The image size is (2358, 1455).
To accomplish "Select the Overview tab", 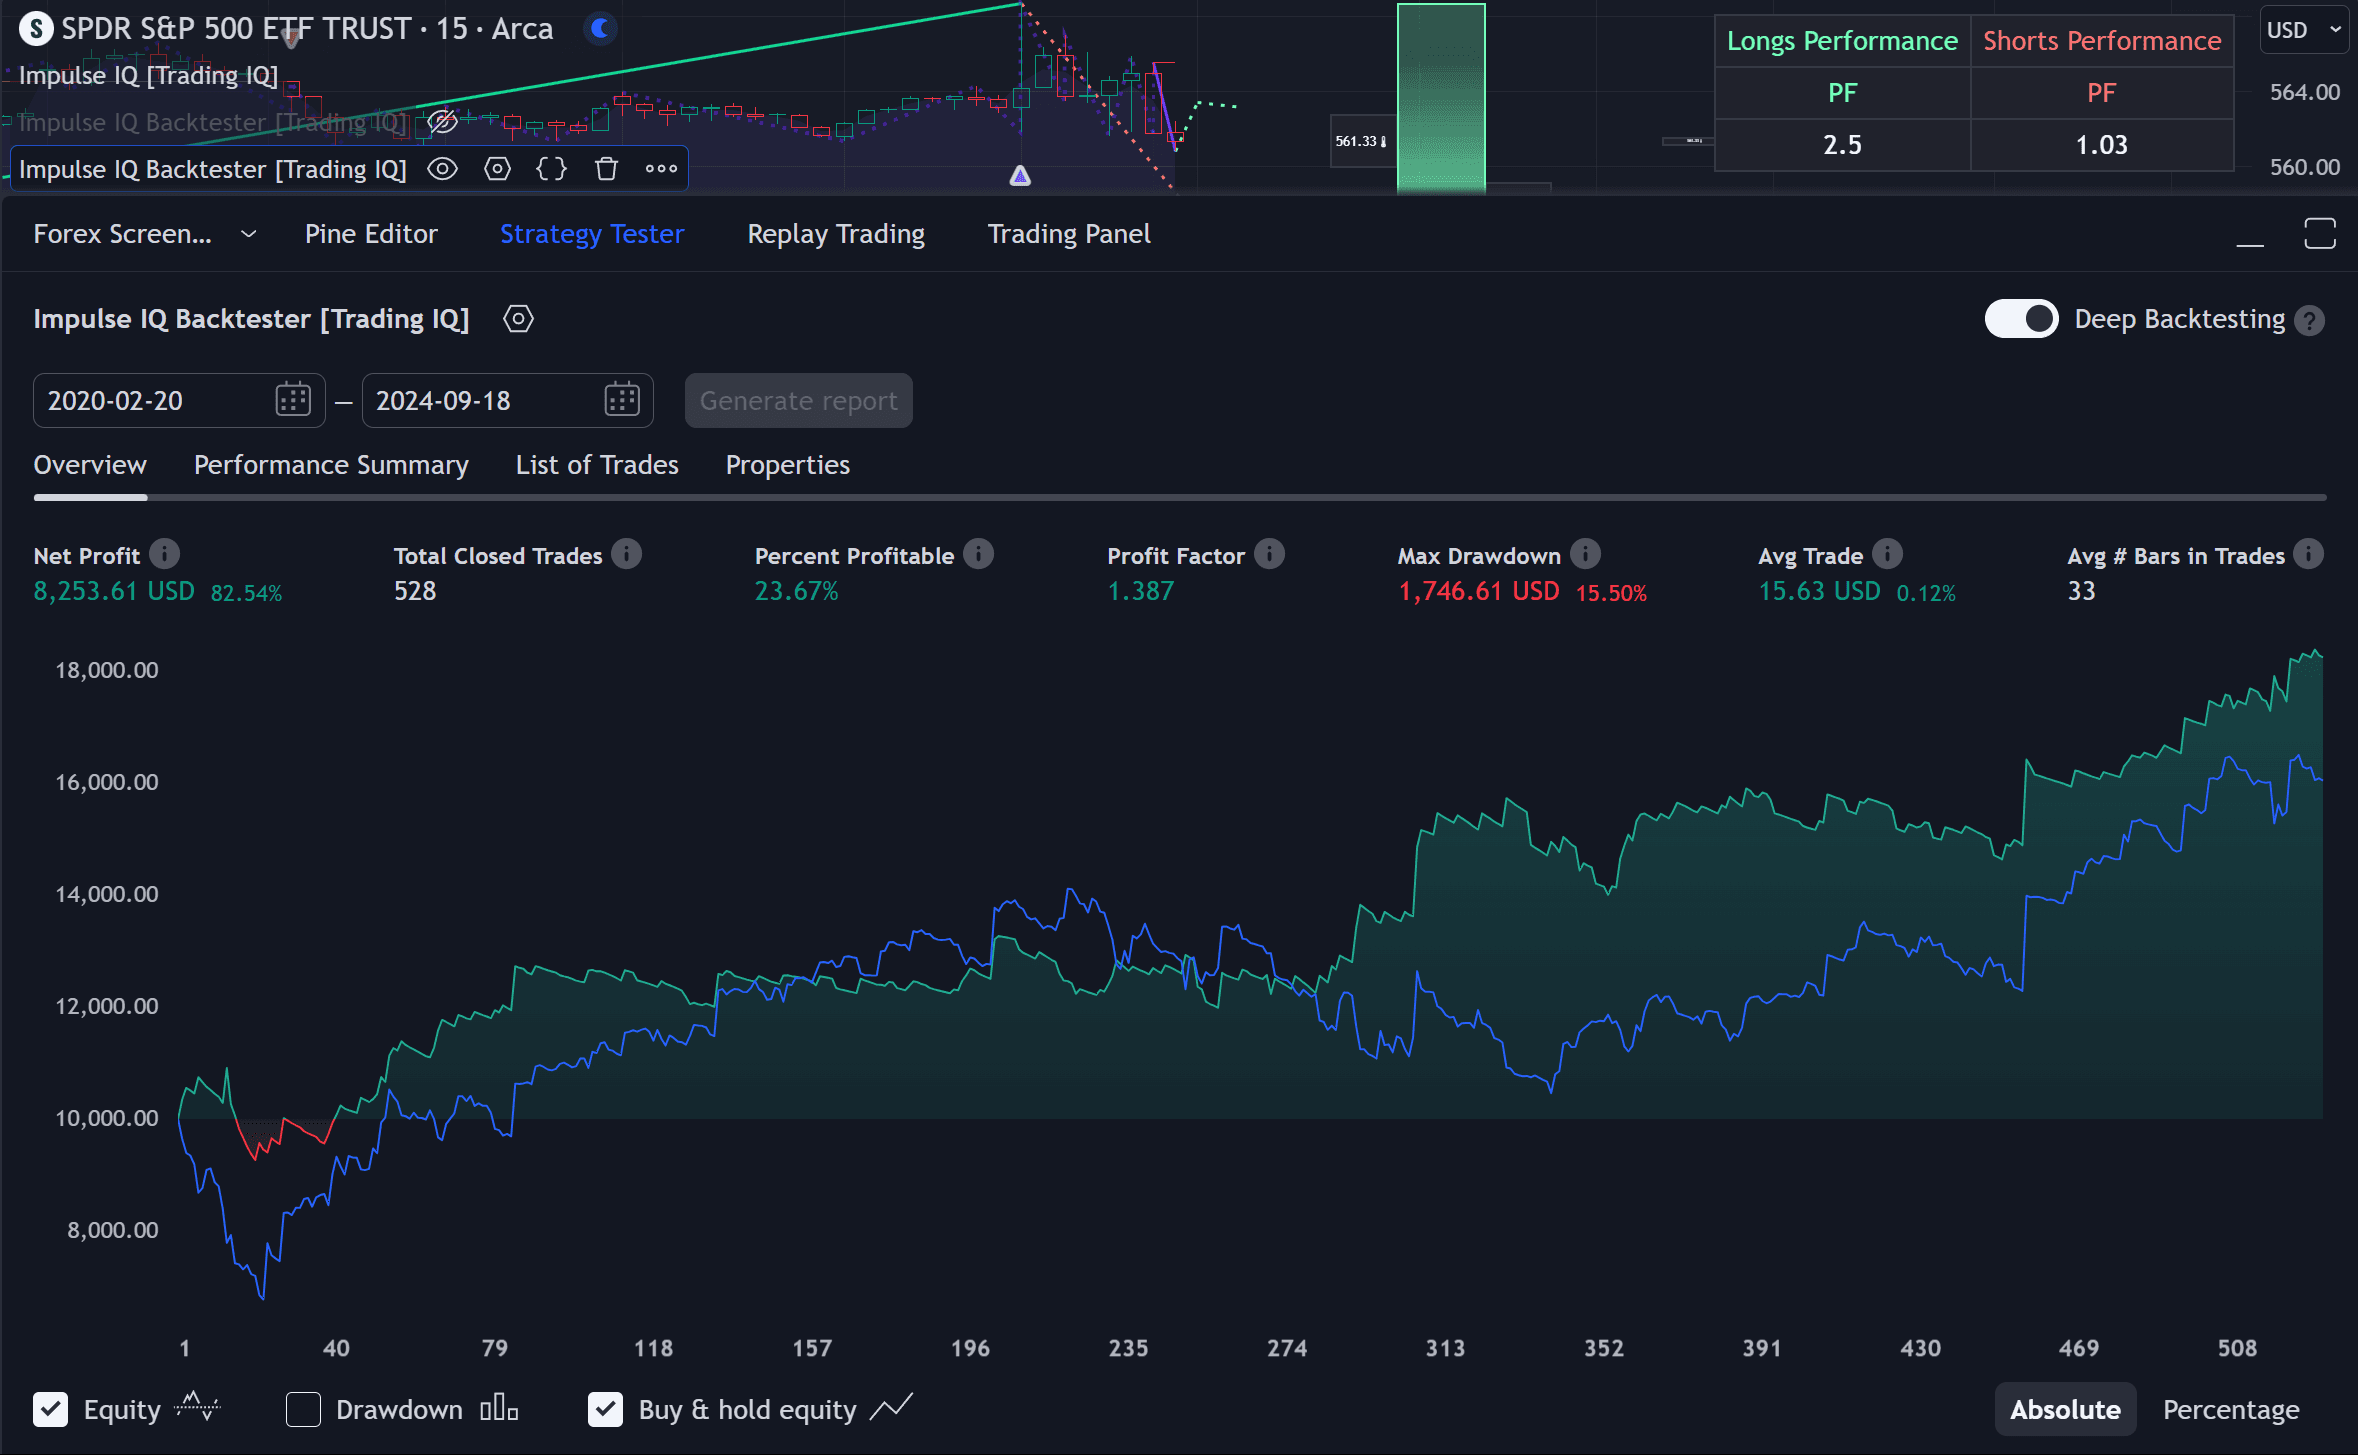I will [x=90, y=465].
